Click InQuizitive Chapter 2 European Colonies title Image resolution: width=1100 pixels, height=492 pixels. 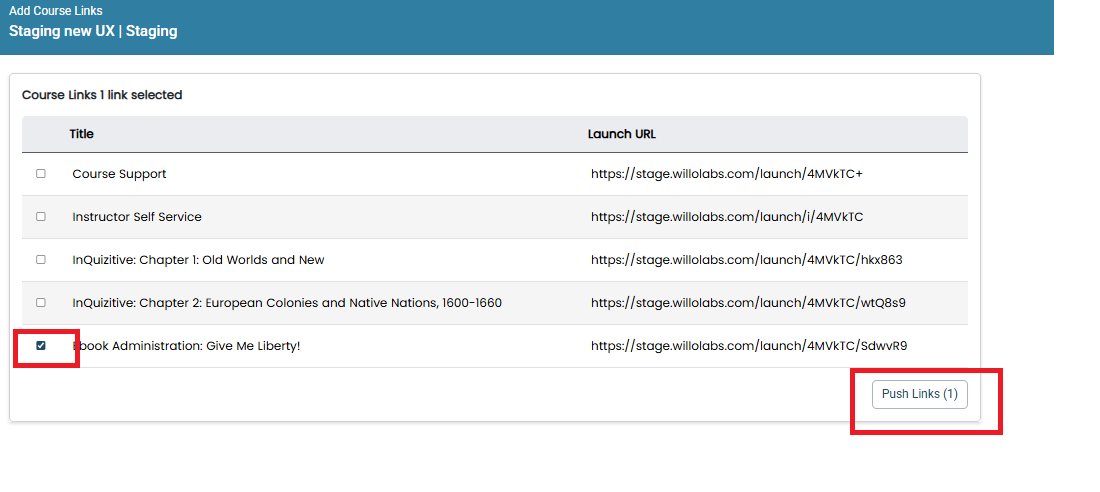point(287,302)
